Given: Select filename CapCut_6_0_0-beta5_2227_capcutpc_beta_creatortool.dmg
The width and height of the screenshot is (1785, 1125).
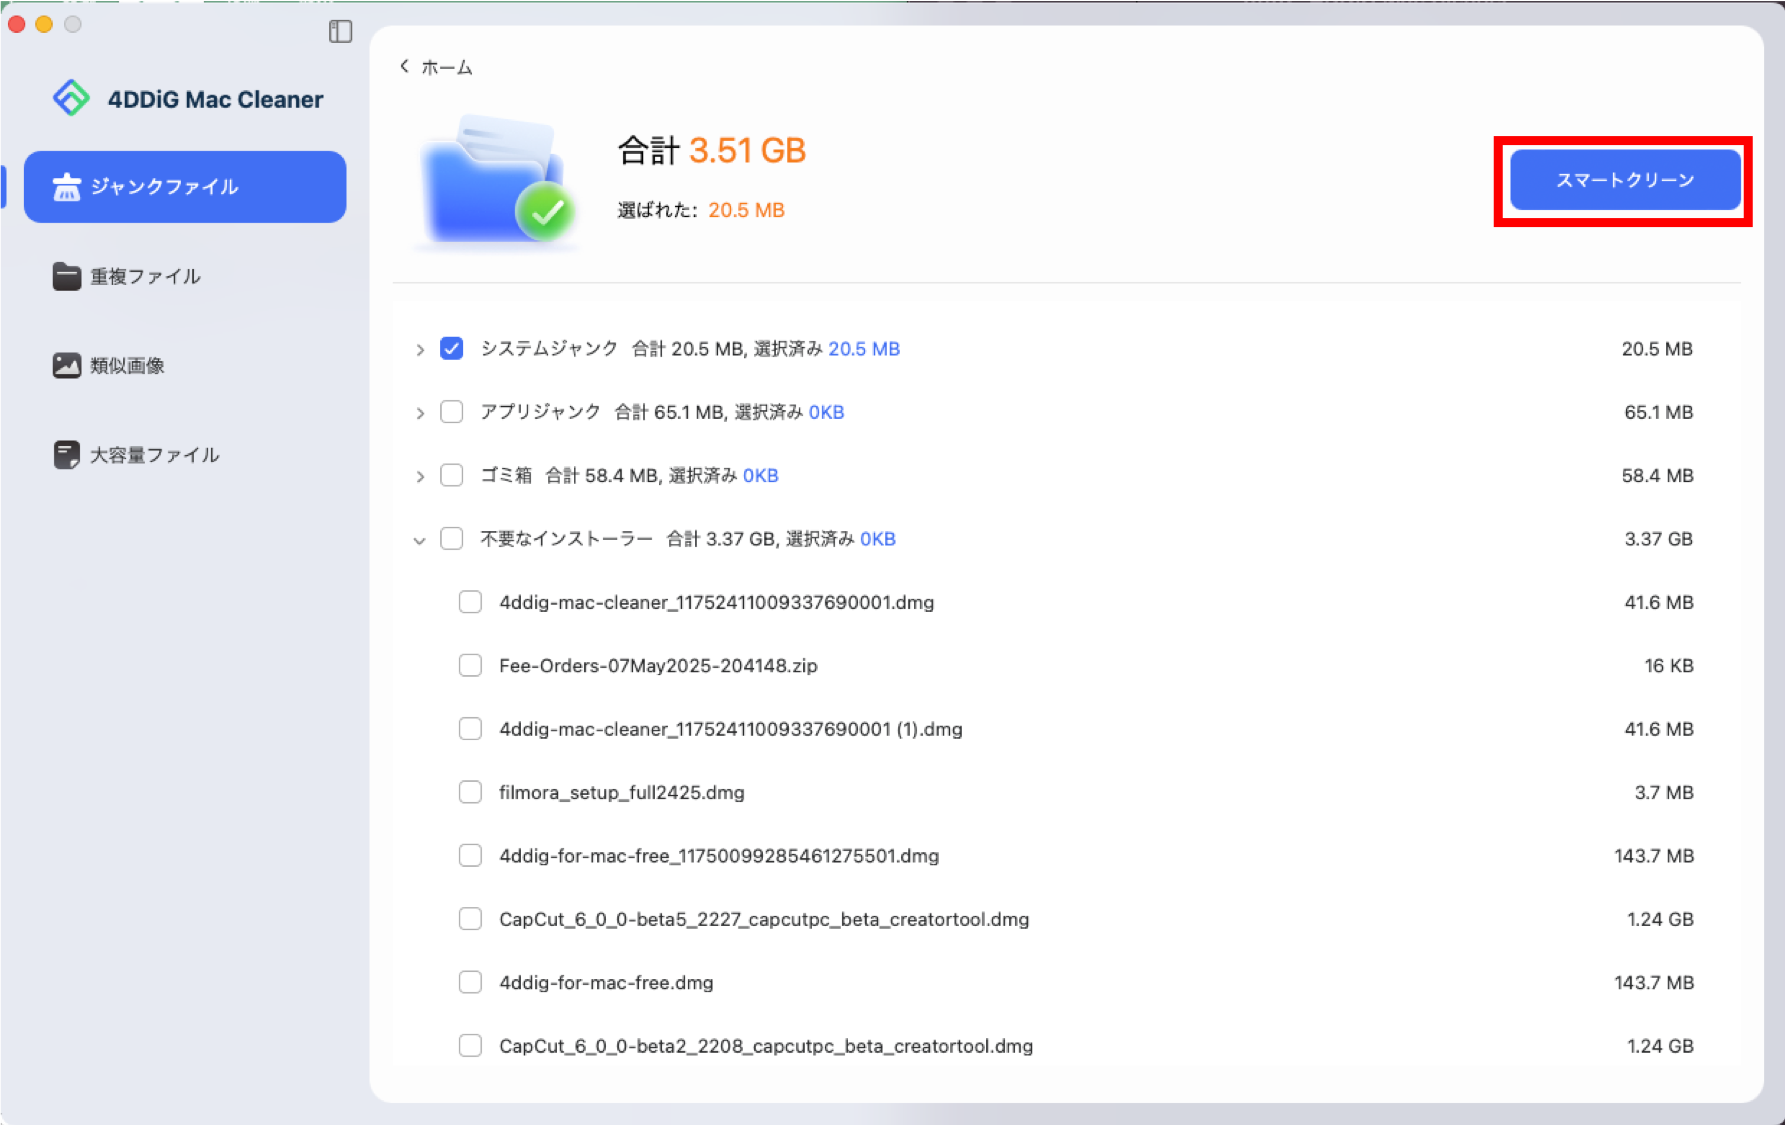Looking at the screenshot, I should pos(764,919).
